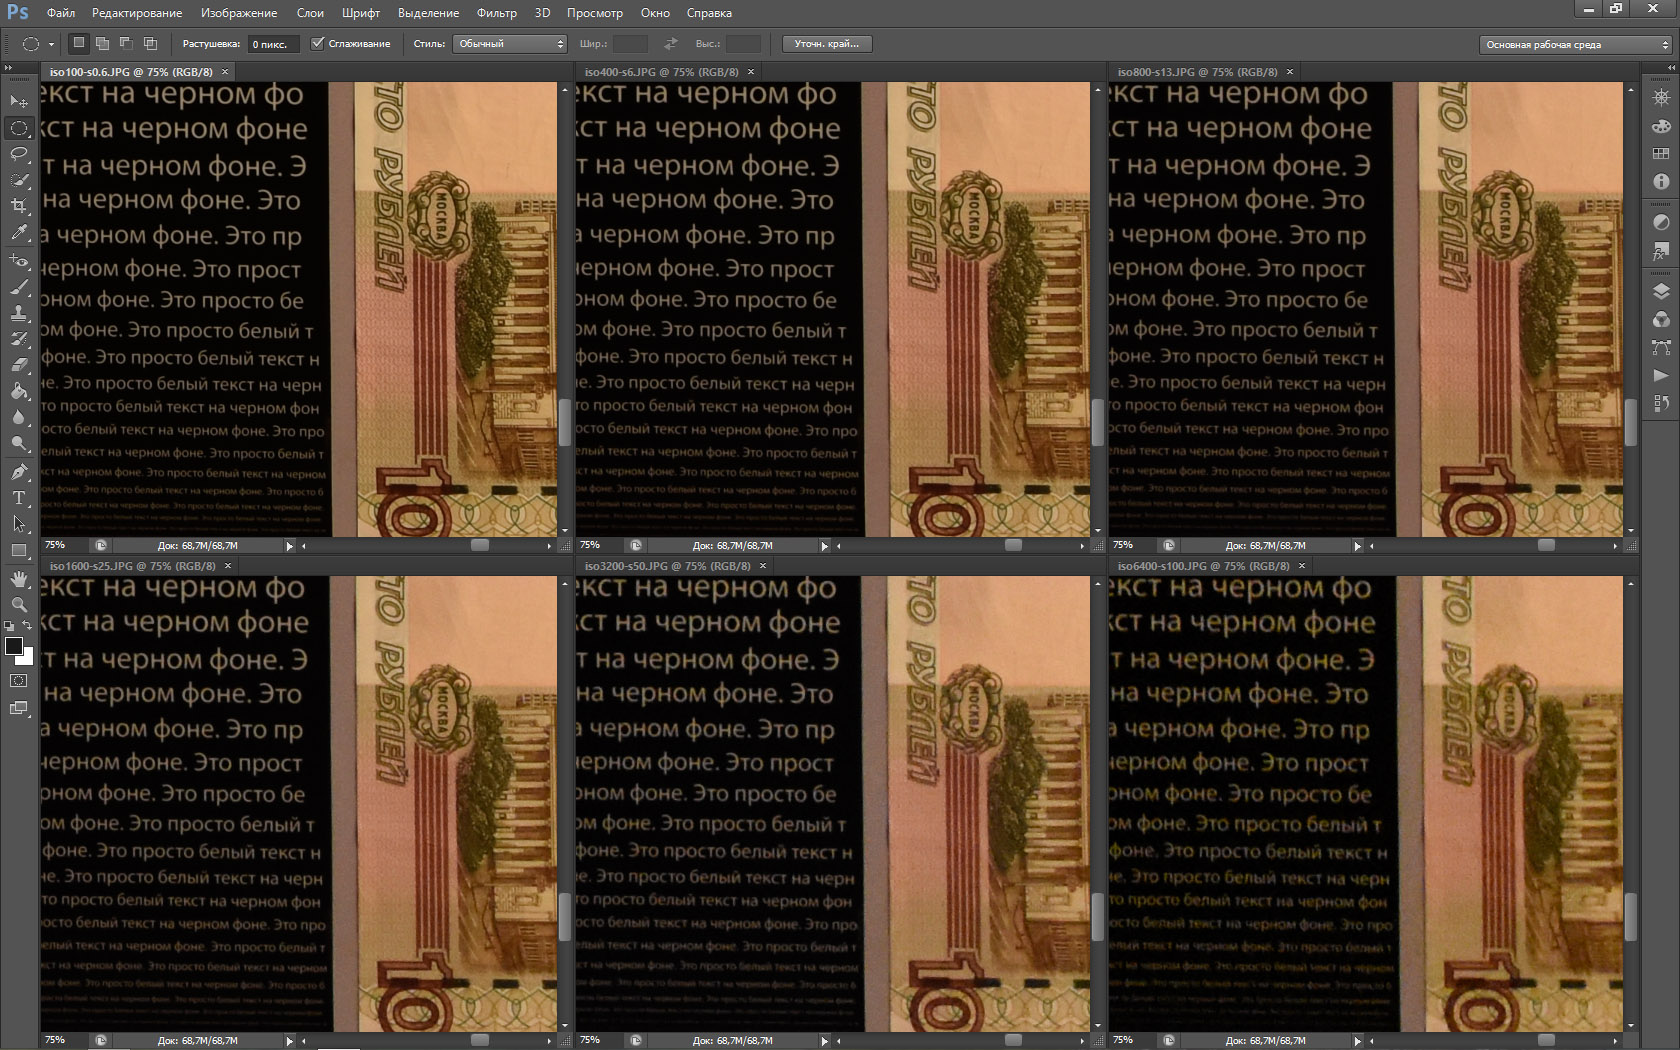Open the Info panel icon

[1661, 181]
